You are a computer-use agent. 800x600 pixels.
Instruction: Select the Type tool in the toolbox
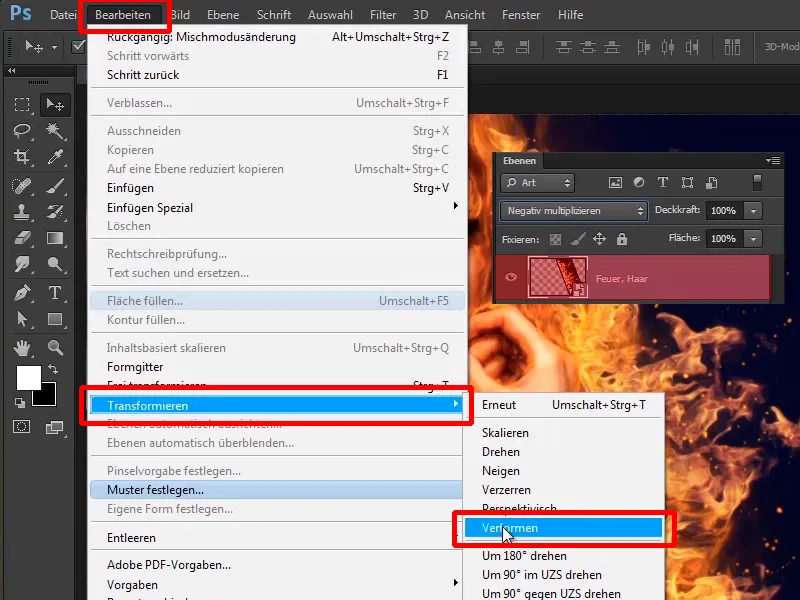coord(55,293)
